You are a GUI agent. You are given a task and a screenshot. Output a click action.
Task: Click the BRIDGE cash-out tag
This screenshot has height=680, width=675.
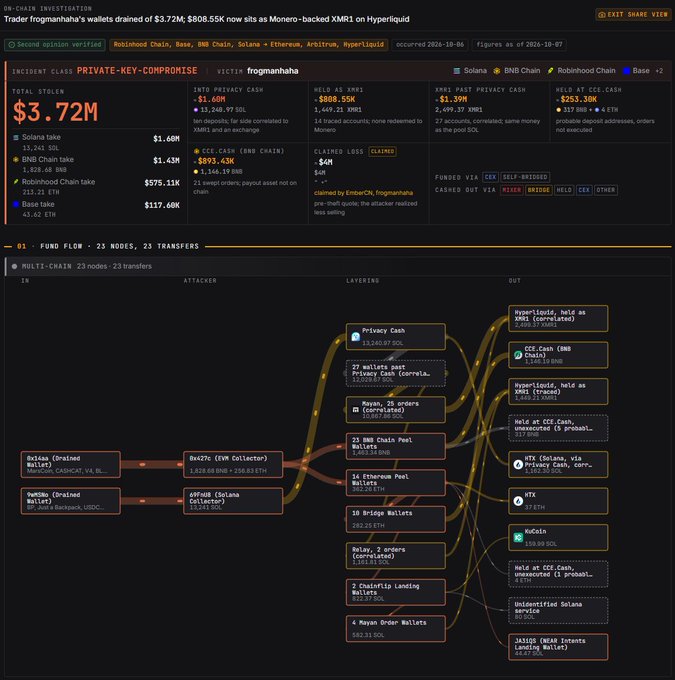pyautogui.click(x=538, y=190)
